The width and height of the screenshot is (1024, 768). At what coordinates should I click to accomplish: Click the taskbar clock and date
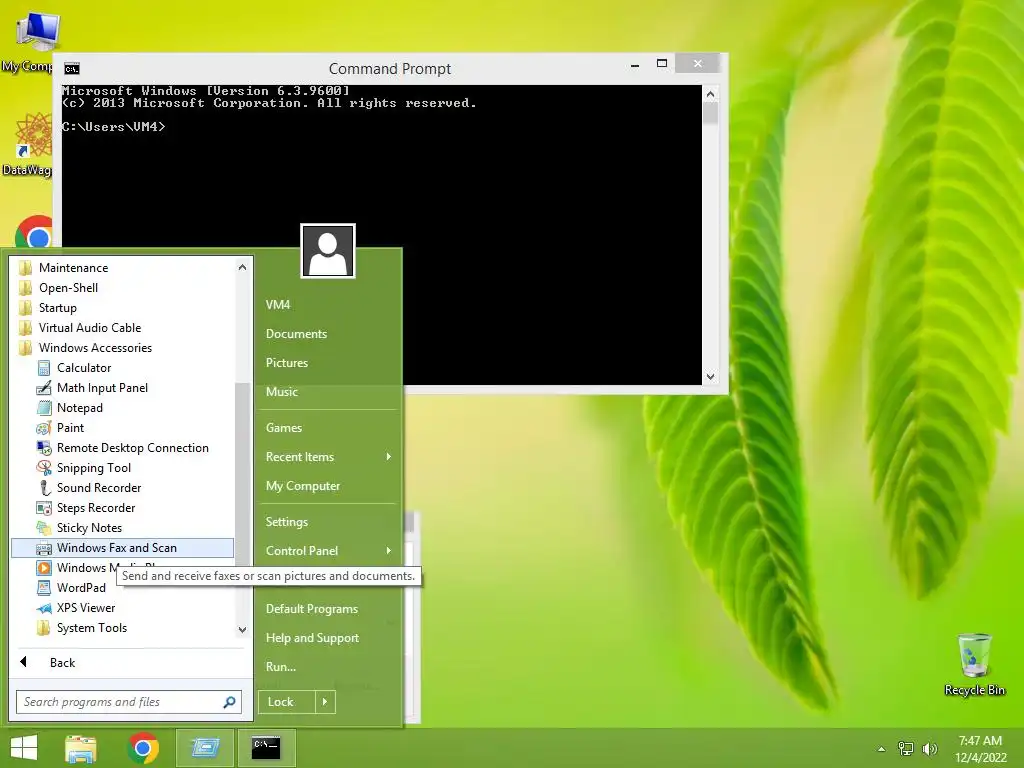pyautogui.click(x=980, y=749)
